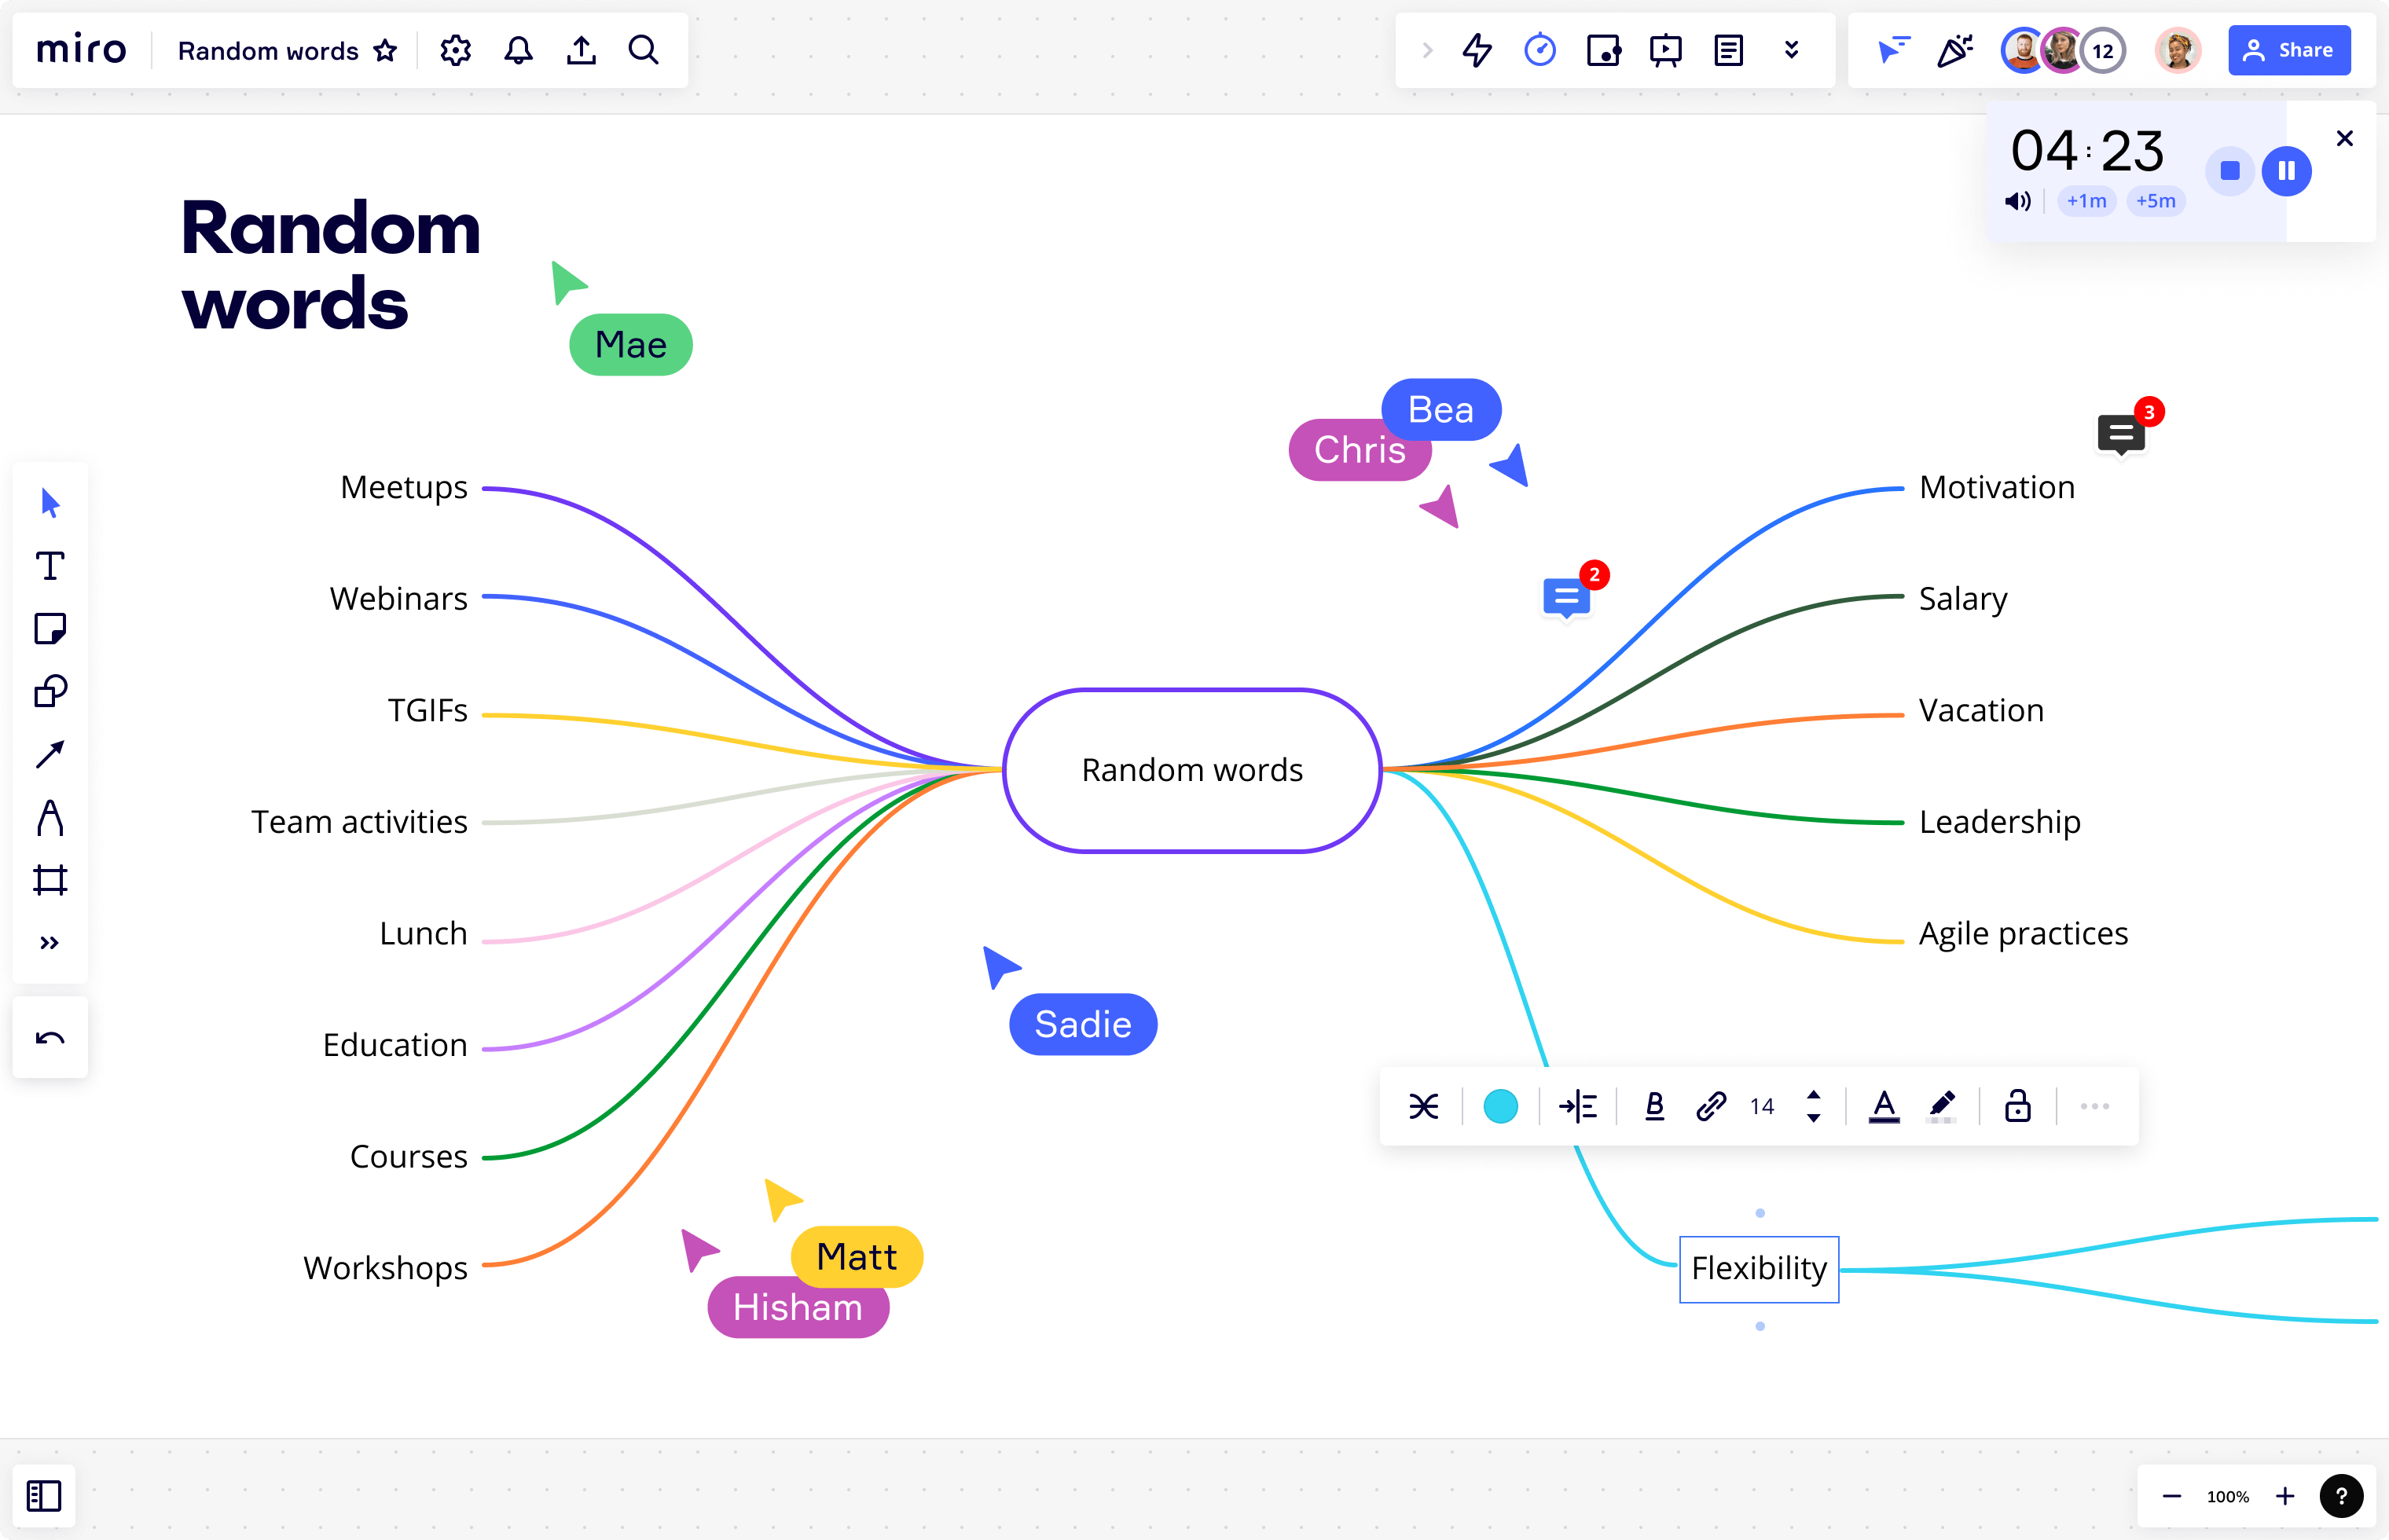Image resolution: width=2389 pixels, height=1540 pixels.
Task: Click the Reactions party popper icon
Action: coord(1954,50)
